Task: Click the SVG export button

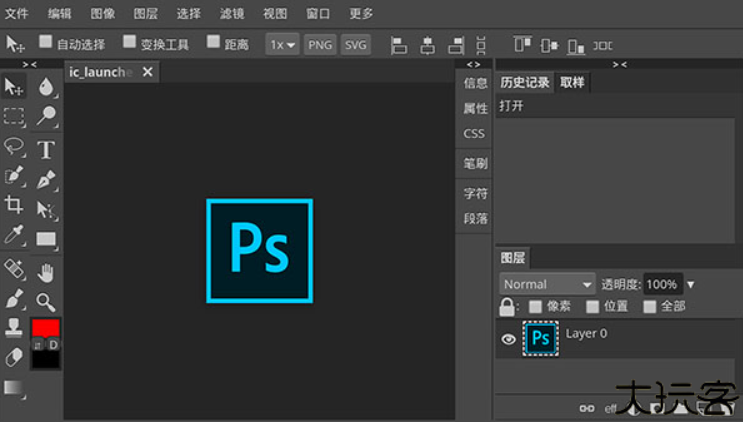Action: 355,45
